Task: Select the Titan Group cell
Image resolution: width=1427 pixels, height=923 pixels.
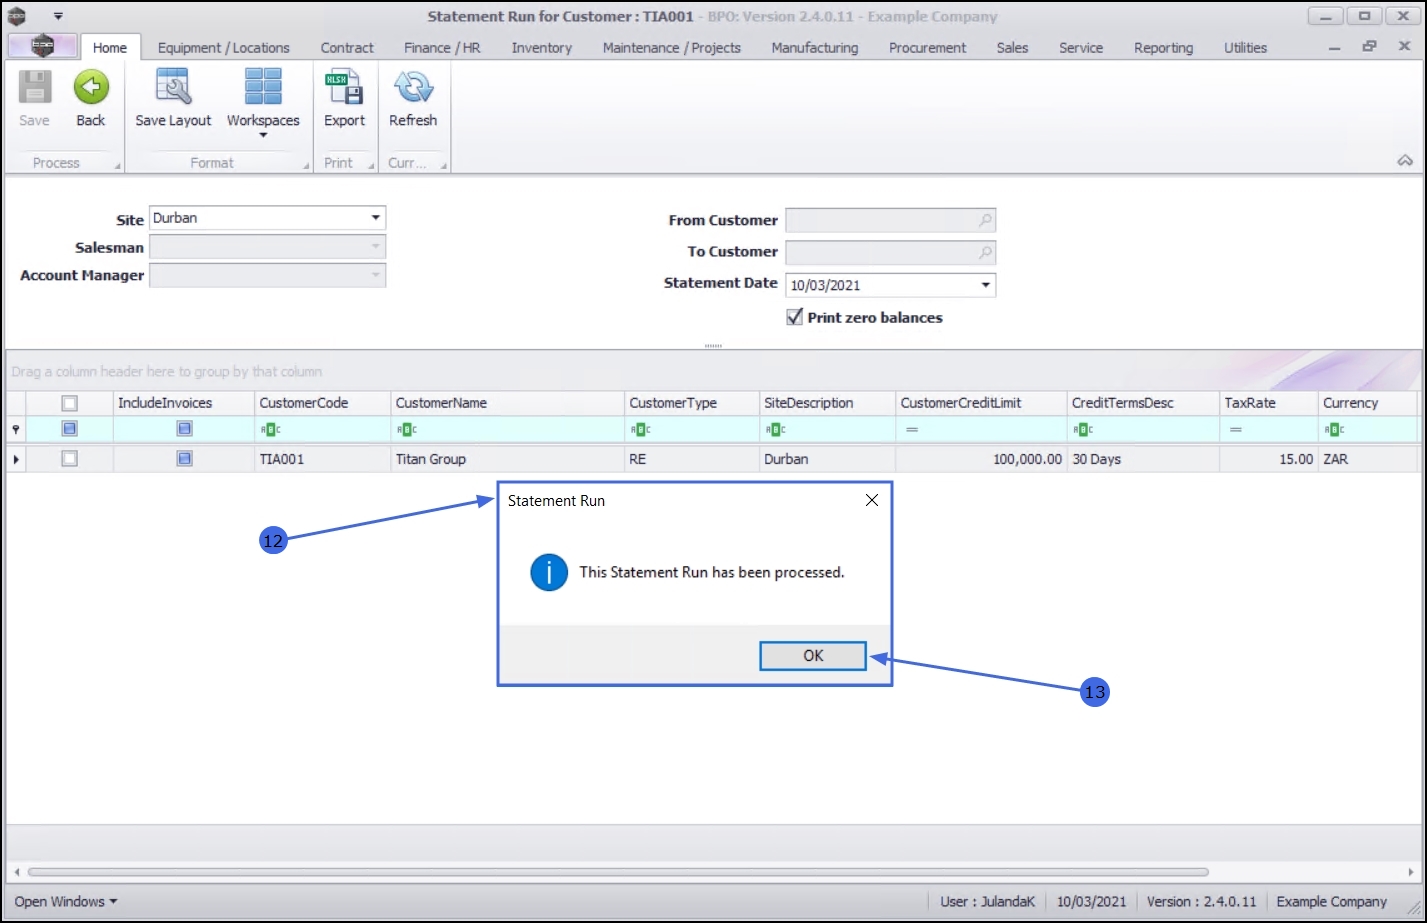Action: click(507, 459)
